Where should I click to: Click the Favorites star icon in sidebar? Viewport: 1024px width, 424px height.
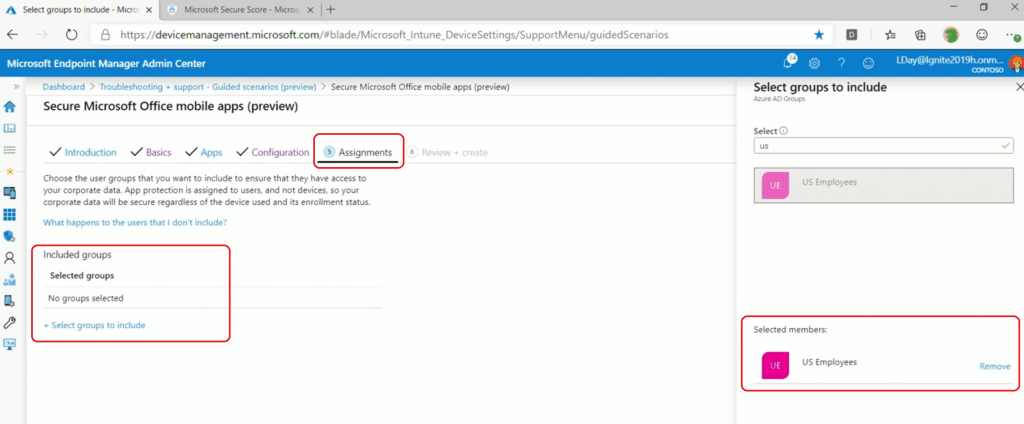click(10, 171)
